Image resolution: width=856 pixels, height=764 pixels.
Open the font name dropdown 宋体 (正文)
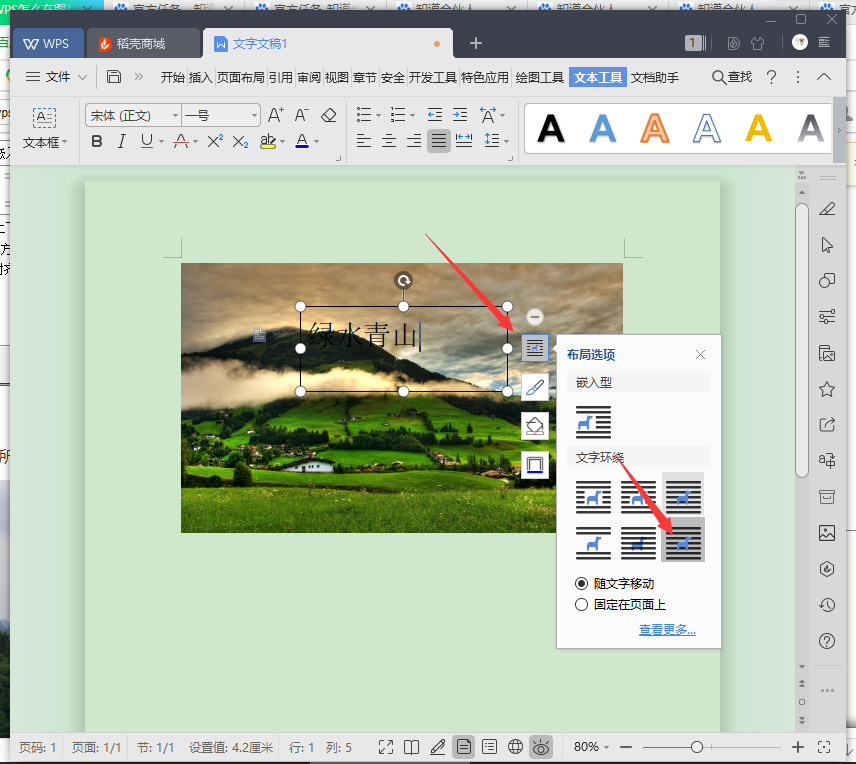coord(176,116)
